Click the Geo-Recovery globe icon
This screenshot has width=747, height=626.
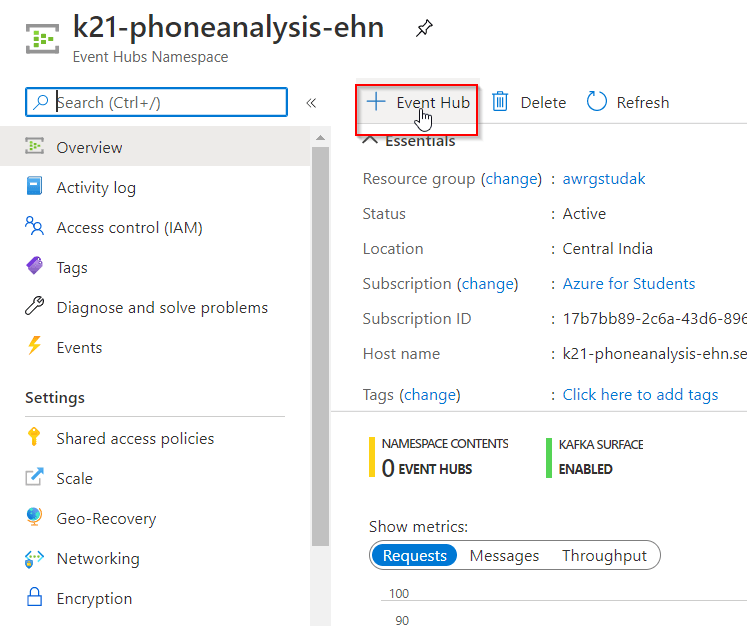pyautogui.click(x=35, y=518)
